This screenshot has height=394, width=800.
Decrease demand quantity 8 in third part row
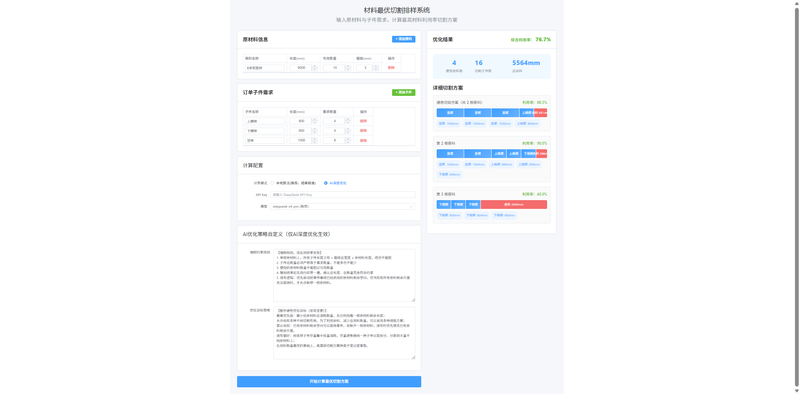point(347,142)
